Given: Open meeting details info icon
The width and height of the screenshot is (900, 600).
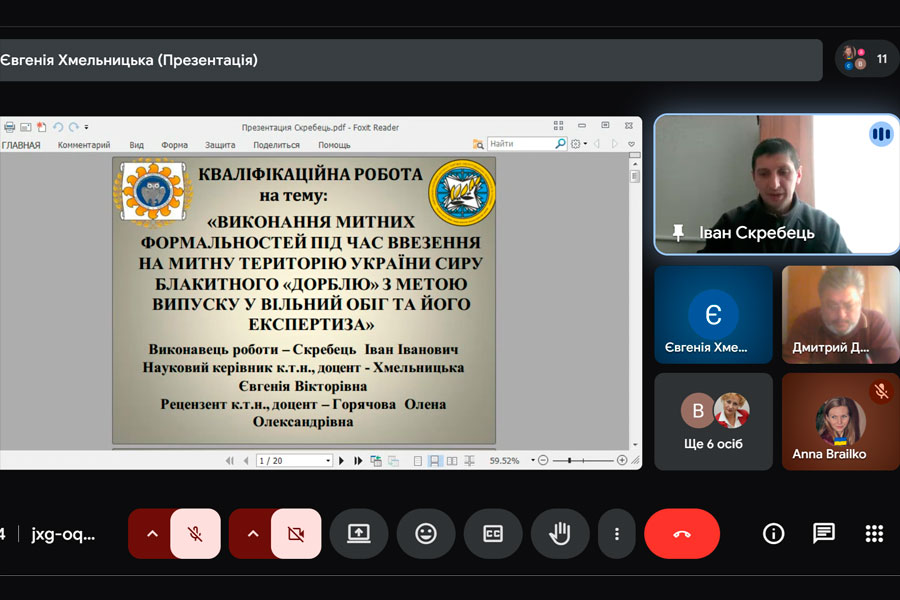Looking at the screenshot, I should 773,534.
